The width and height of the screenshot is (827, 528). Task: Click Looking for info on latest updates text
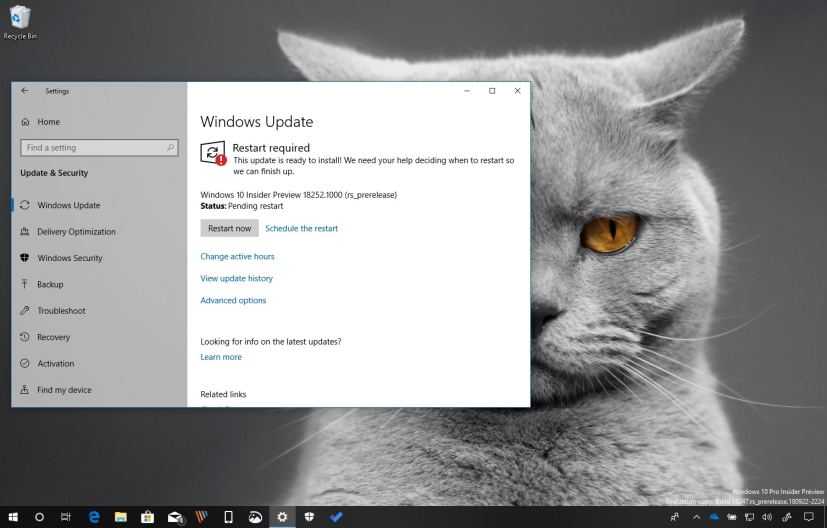tap(271, 342)
